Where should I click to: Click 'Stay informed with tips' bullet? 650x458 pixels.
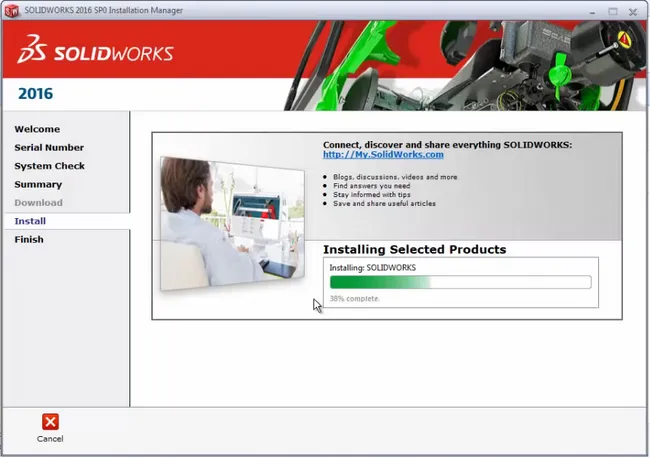[371, 194]
